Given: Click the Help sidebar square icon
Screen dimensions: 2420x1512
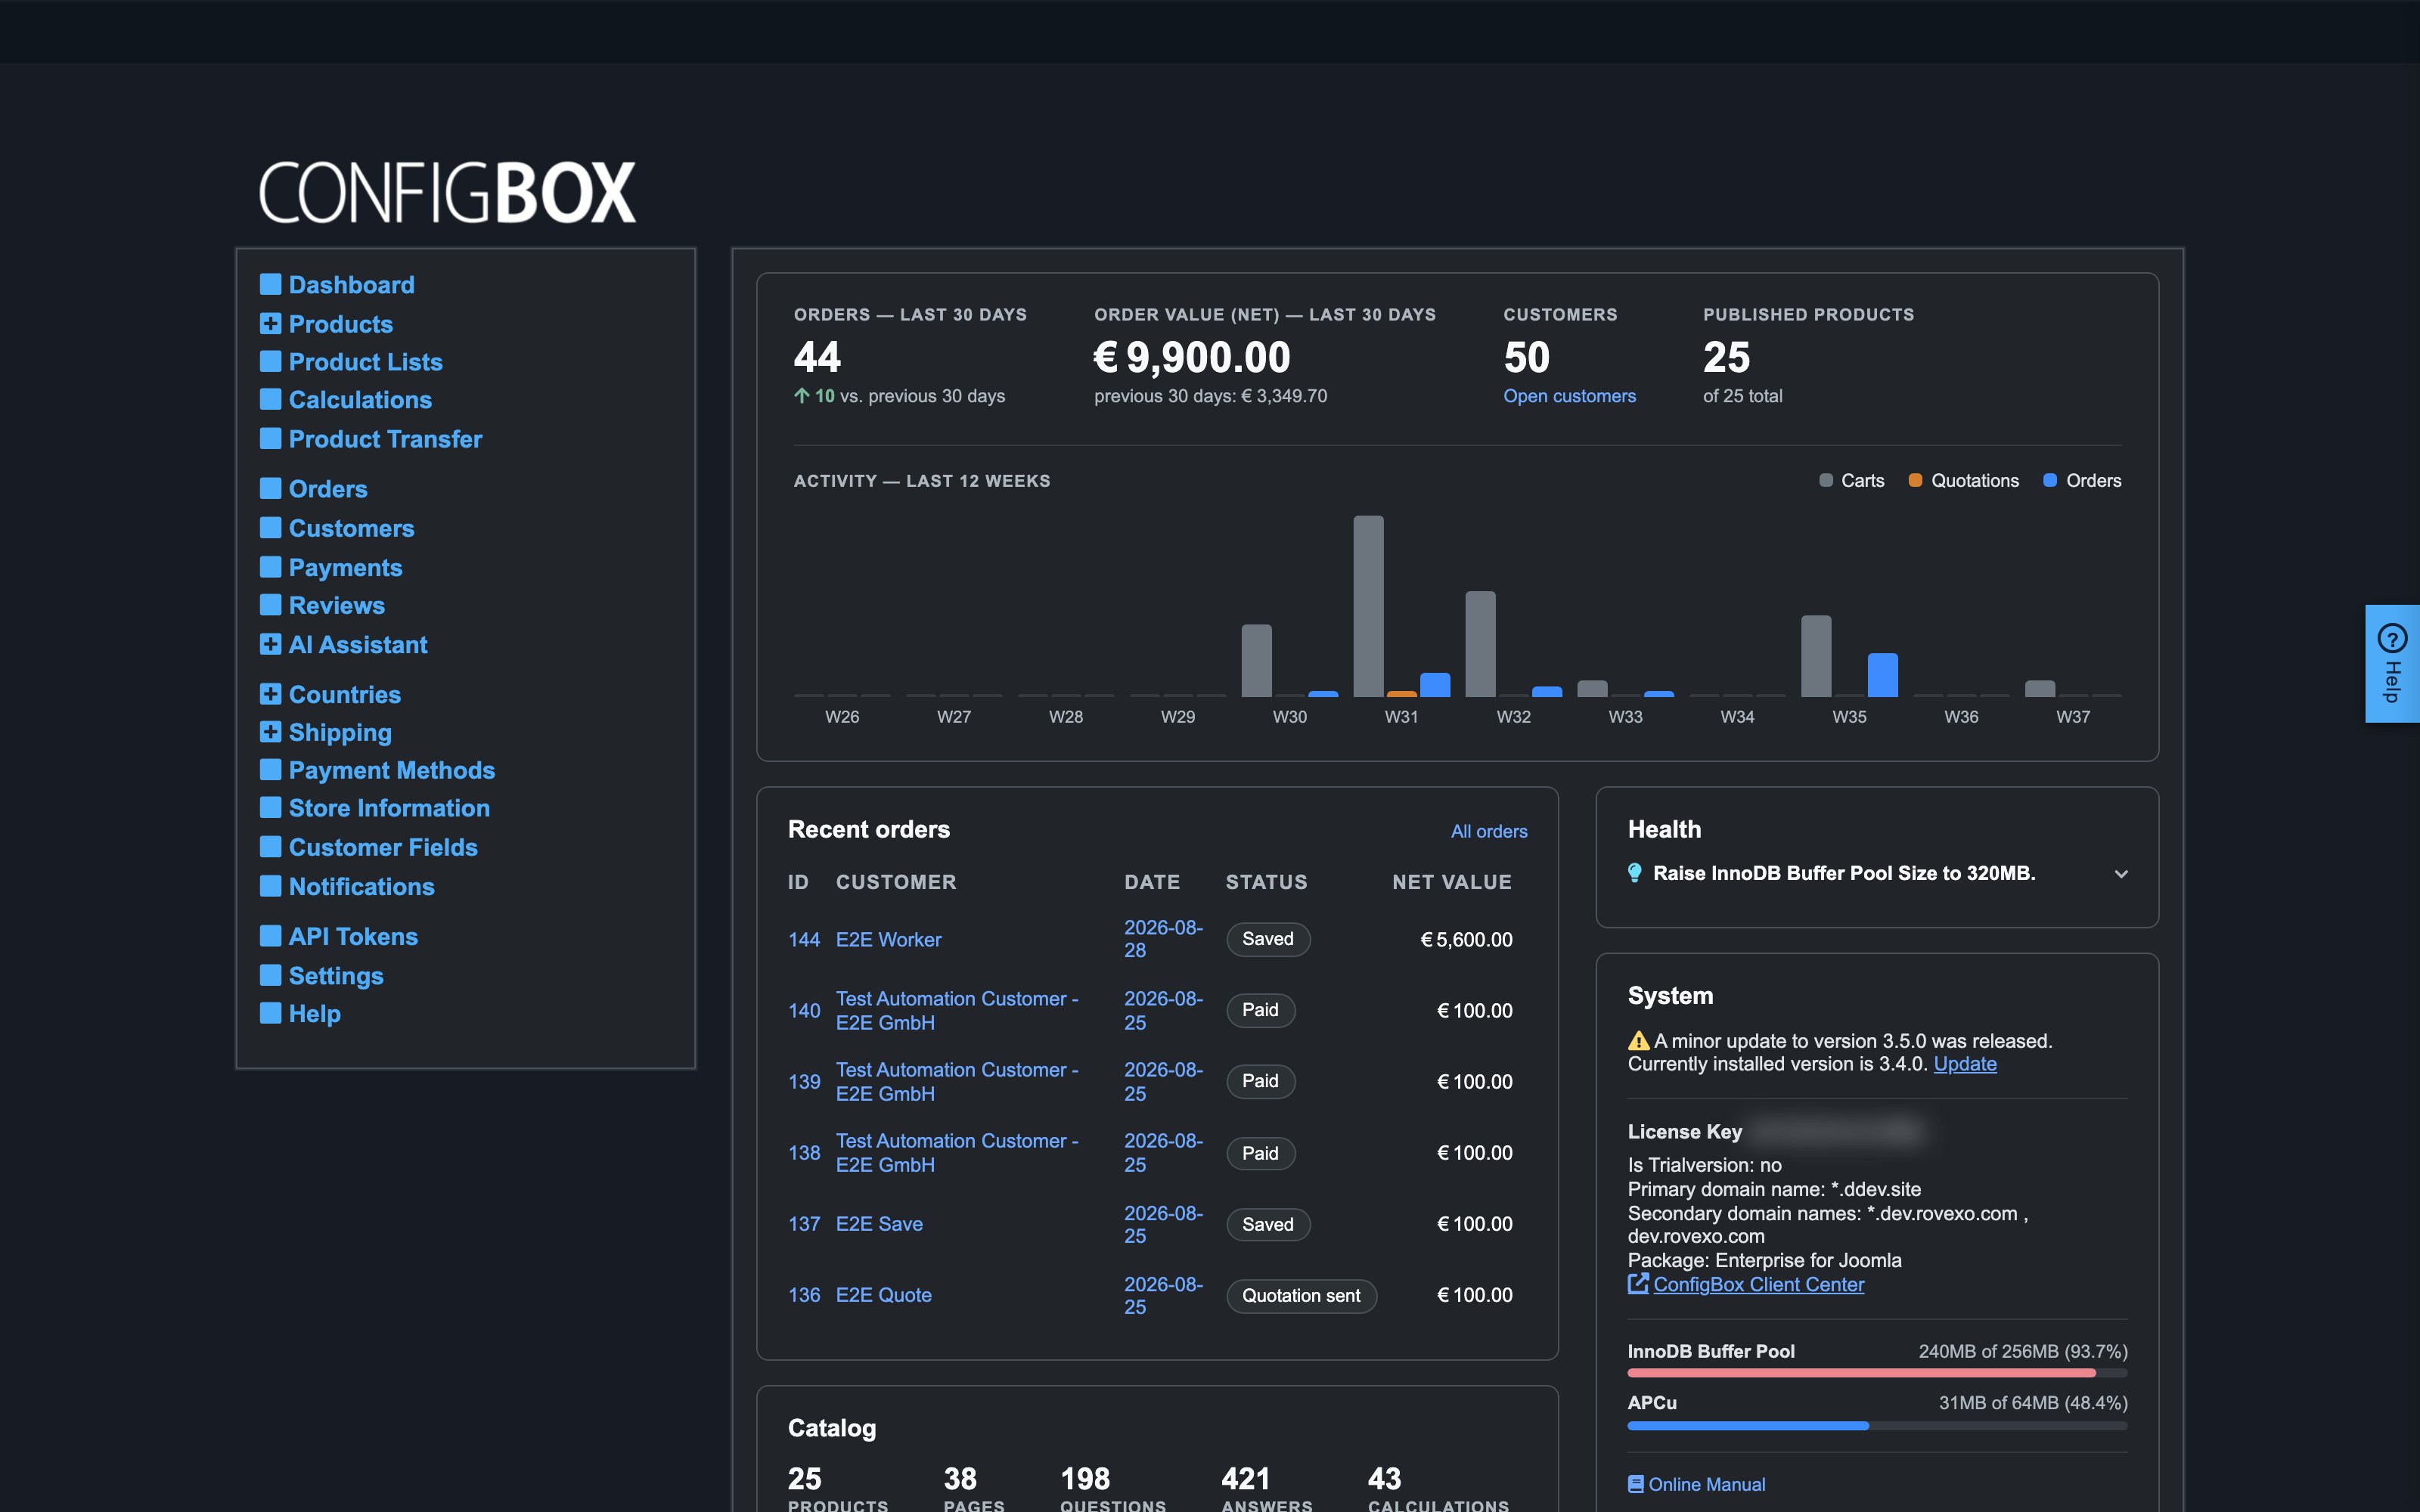Looking at the screenshot, I should coord(270,1013).
